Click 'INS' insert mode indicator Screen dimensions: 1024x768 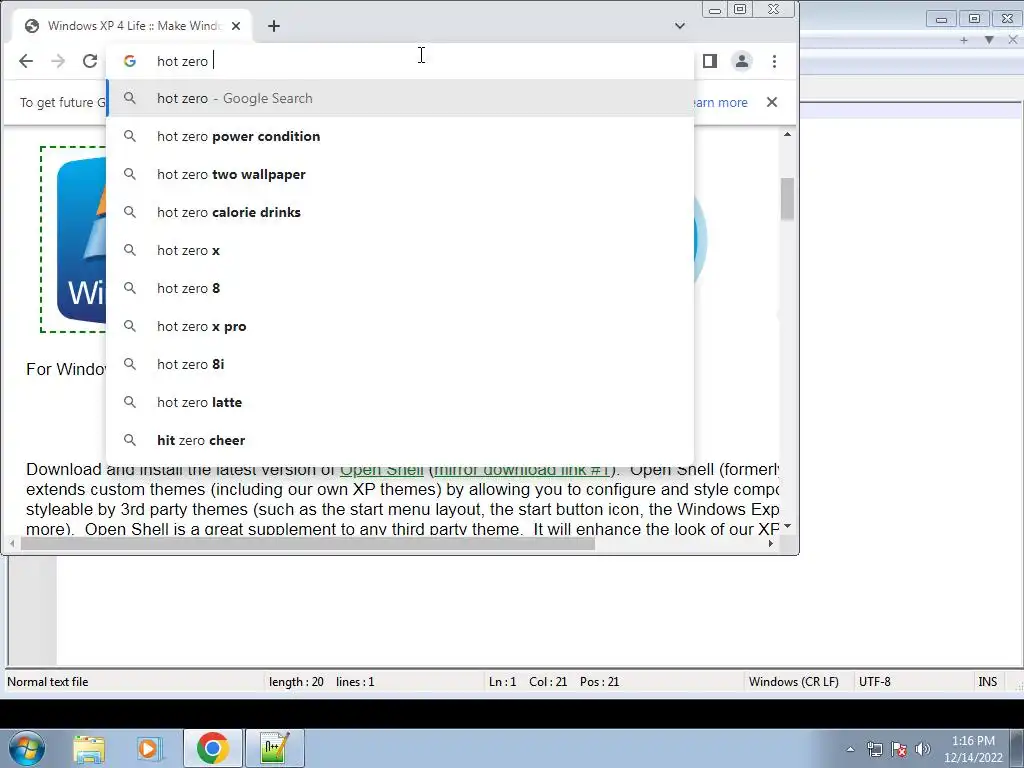(x=987, y=682)
